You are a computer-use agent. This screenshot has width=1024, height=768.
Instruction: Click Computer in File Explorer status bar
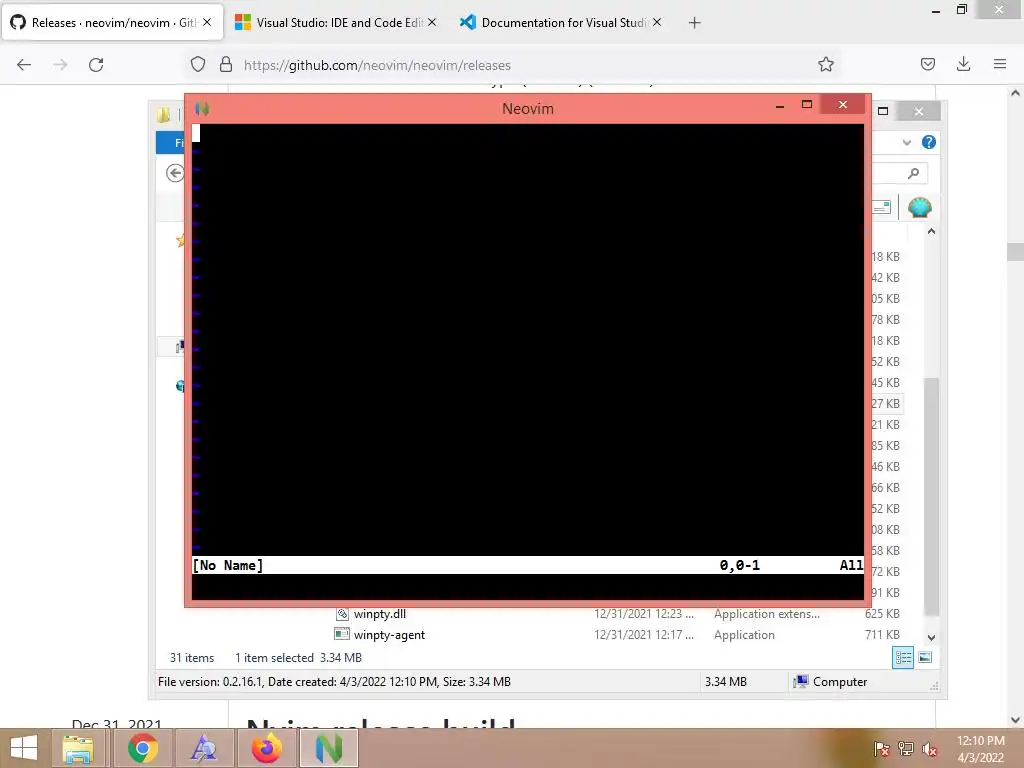pos(830,682)
